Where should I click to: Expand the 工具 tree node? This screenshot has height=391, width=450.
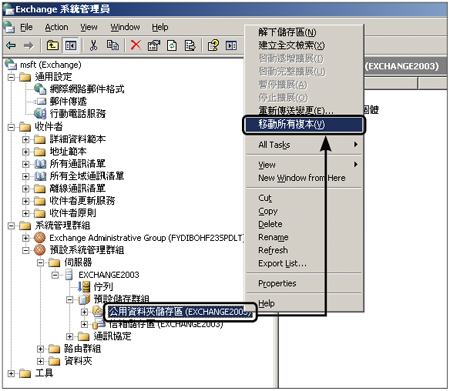(x=11, y=373)
